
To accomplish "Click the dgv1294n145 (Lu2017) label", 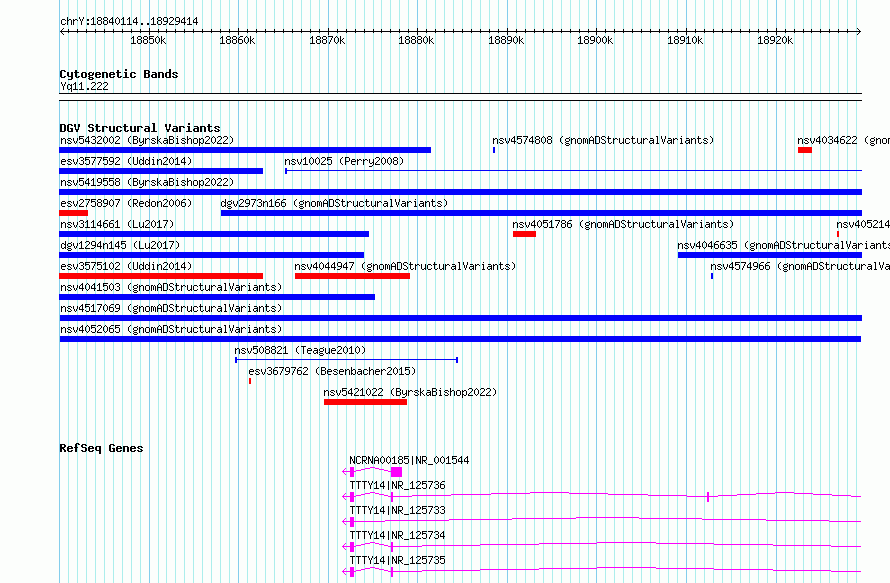I will coord(120,245).
